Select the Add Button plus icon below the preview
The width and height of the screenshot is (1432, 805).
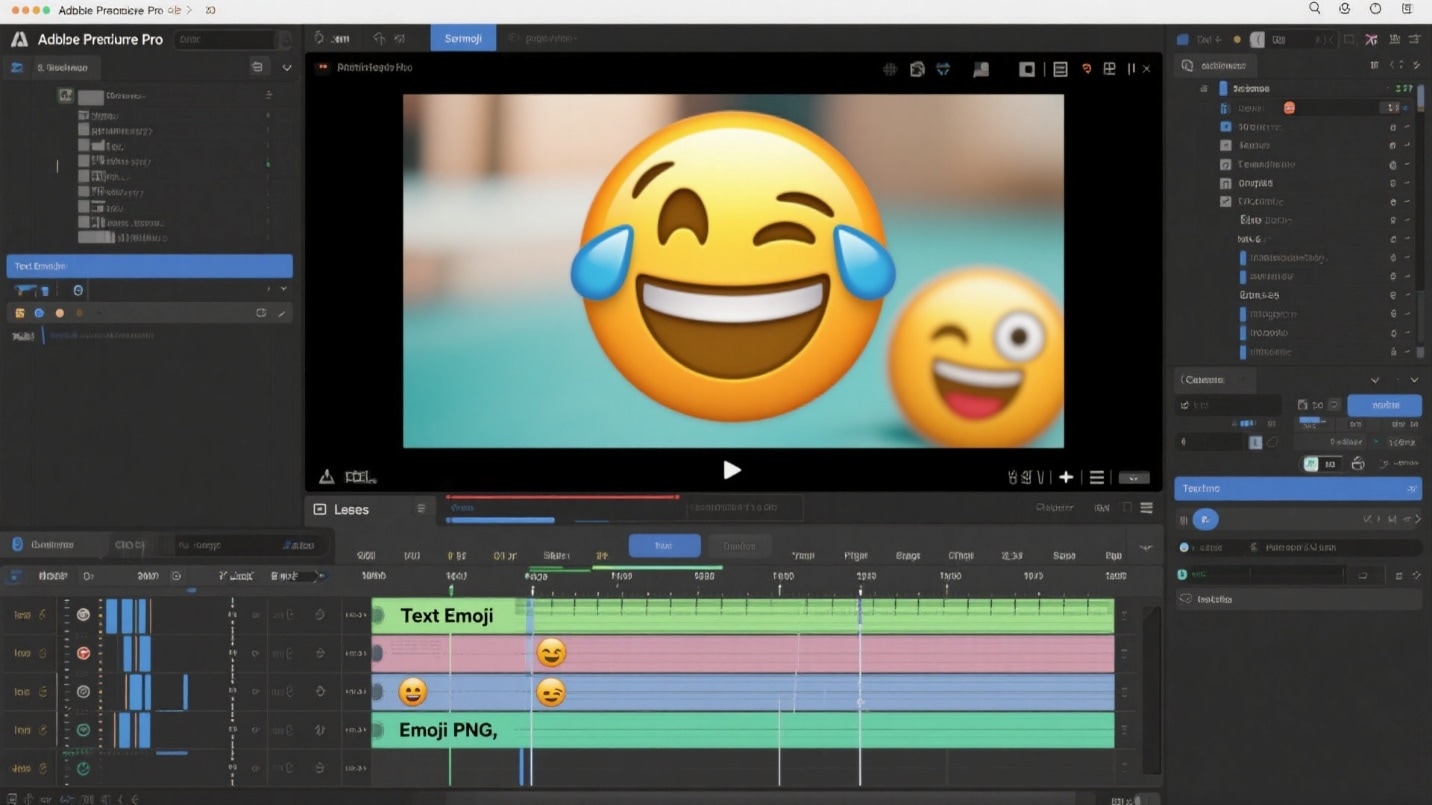(1066, 477)
